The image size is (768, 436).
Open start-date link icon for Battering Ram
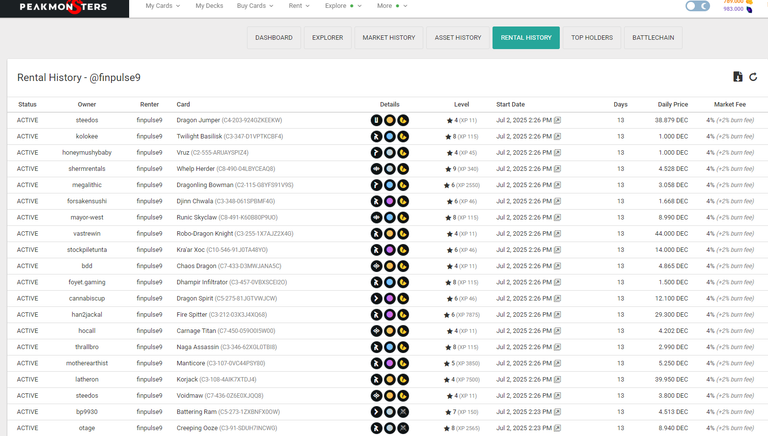coord(557,412)
